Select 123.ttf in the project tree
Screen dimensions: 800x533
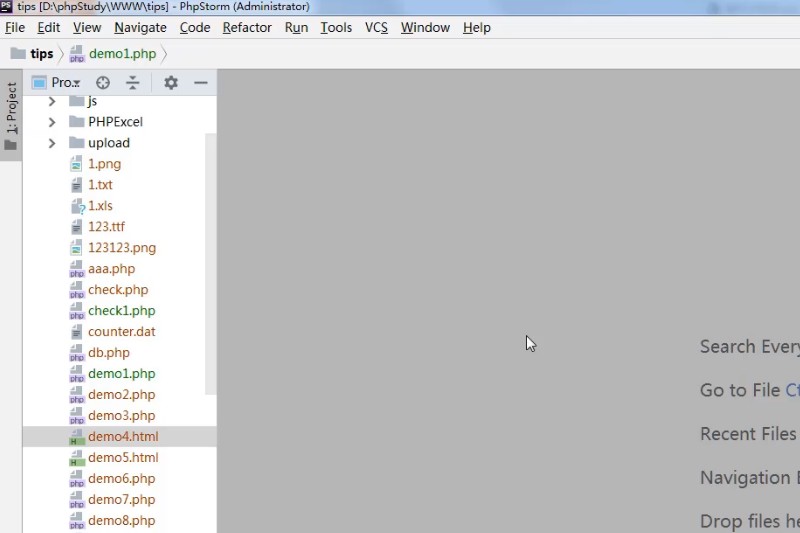[106, 226]
